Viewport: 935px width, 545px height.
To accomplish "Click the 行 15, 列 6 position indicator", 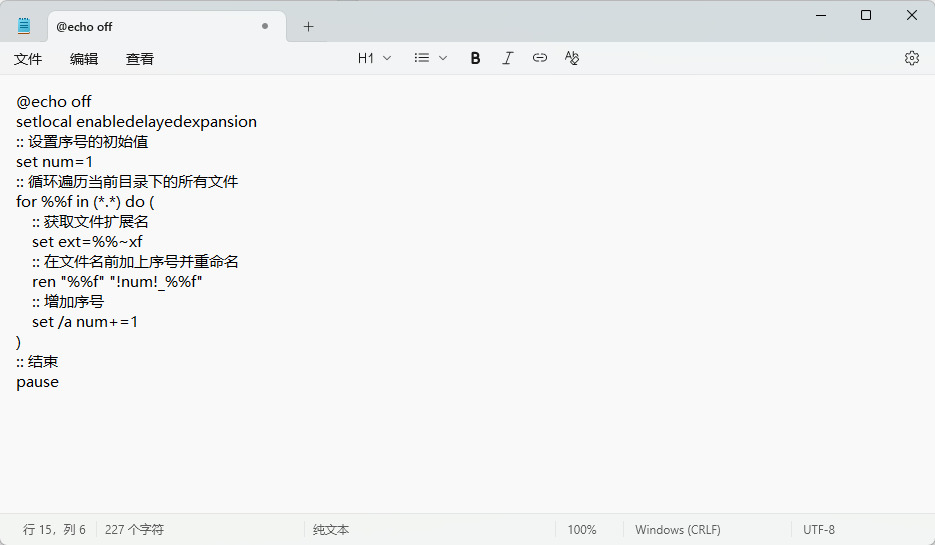I will tap(54, 530).
